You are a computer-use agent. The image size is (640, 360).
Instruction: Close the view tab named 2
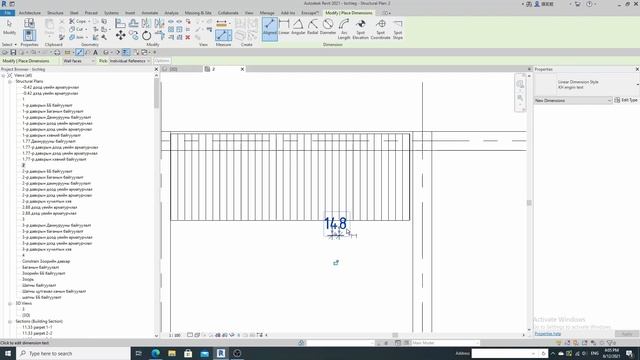coord(242,69)
